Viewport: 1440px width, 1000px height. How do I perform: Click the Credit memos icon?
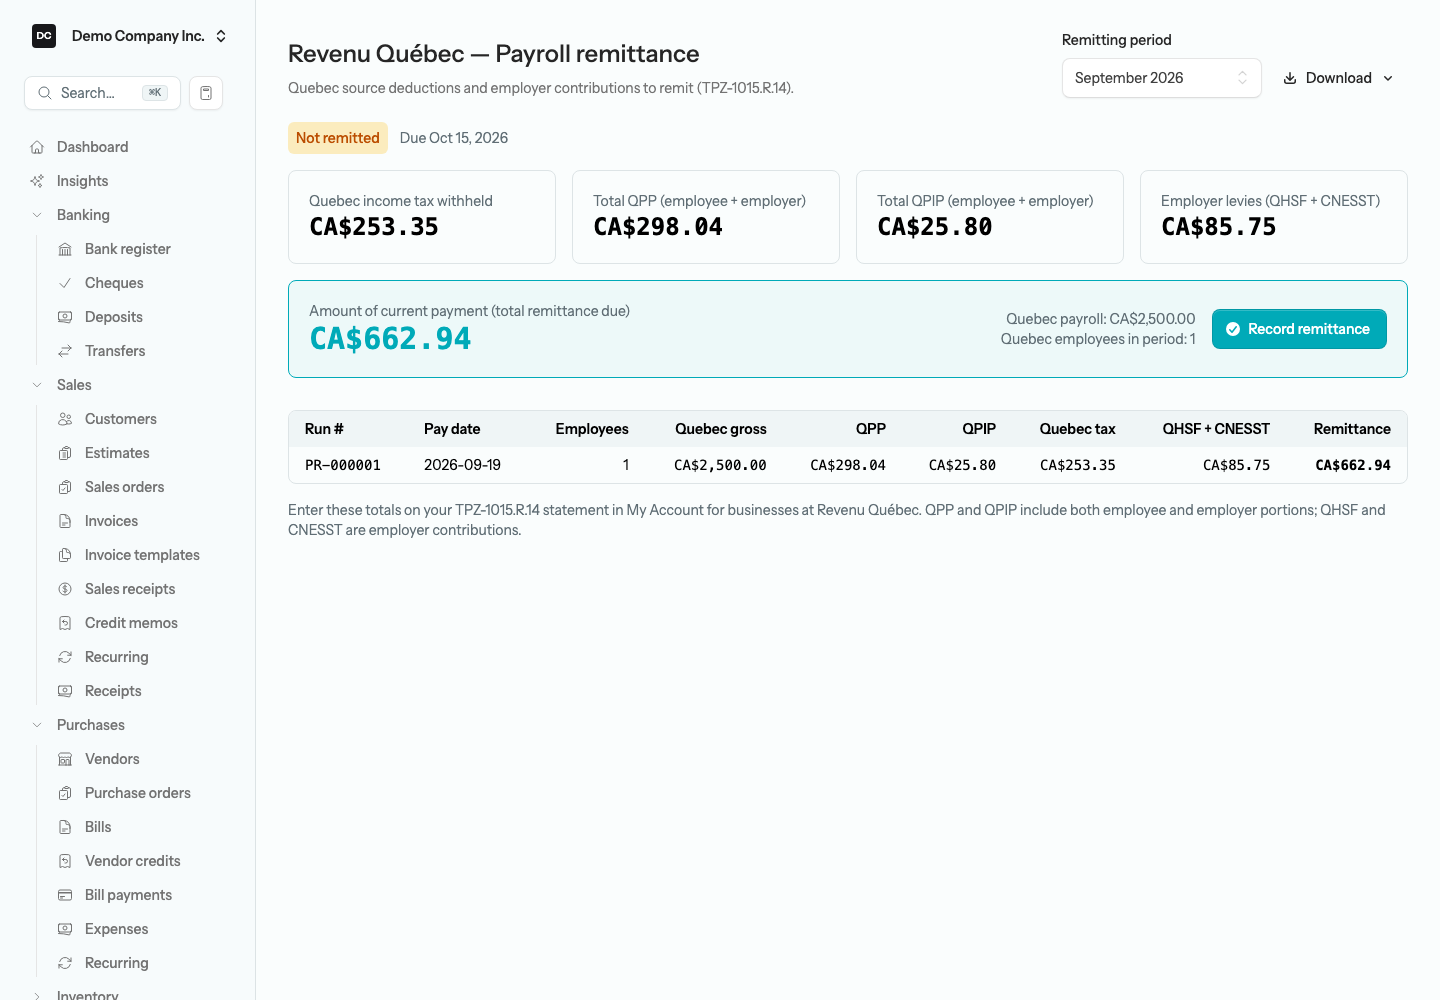pyautogui.click(x=65, y=623)
